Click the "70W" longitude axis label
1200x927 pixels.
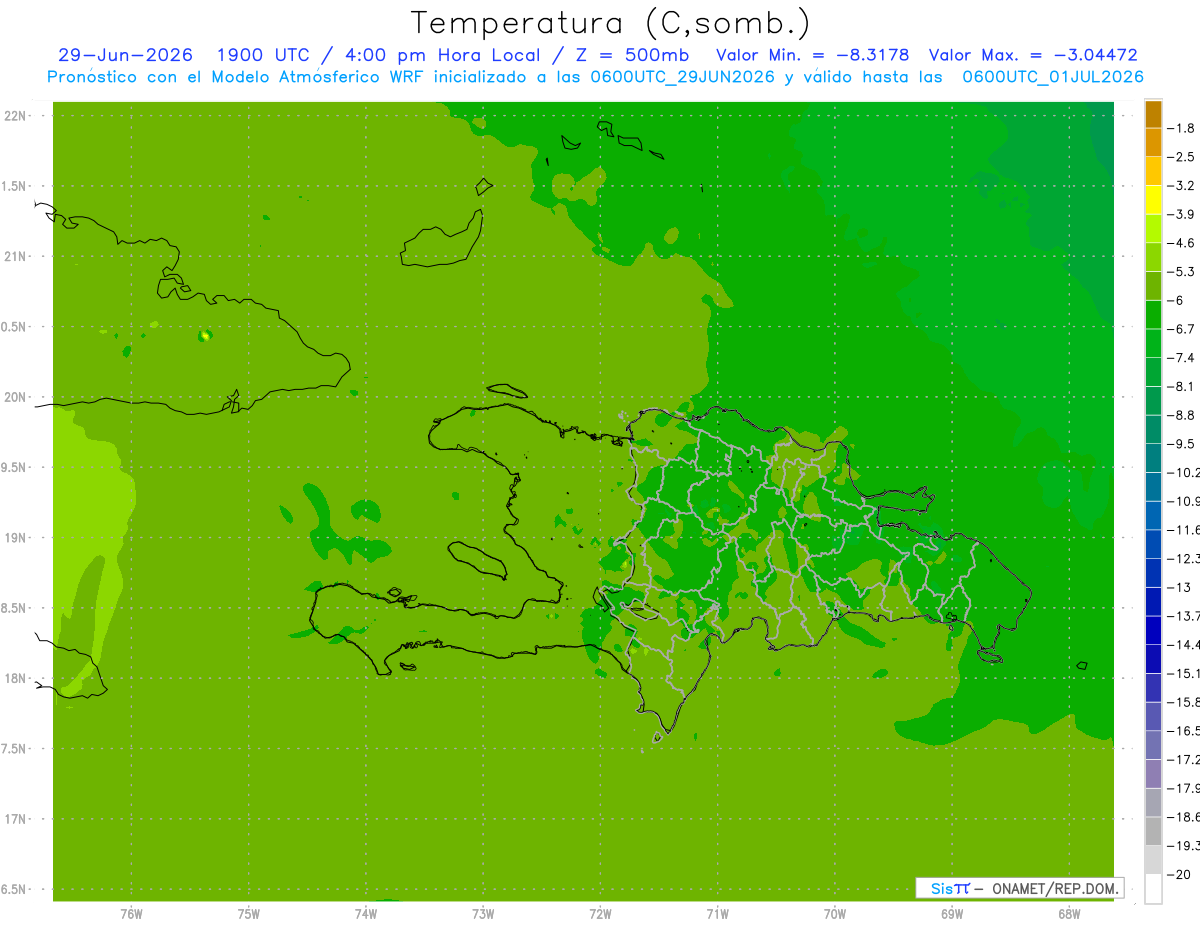pos(835,914)
